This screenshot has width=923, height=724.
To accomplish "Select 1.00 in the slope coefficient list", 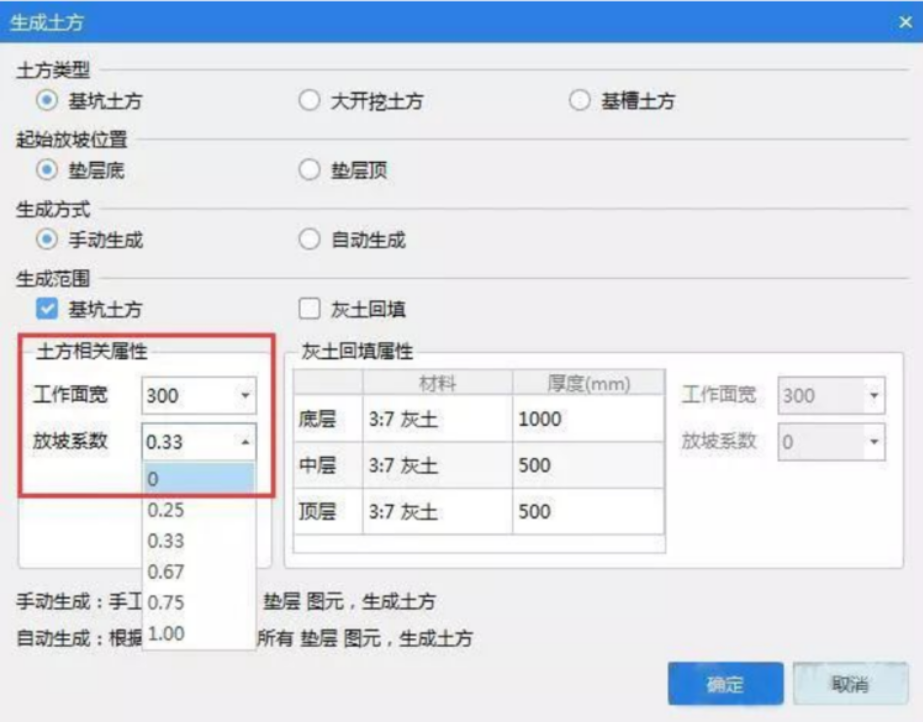I will click(x=198, y=634).
